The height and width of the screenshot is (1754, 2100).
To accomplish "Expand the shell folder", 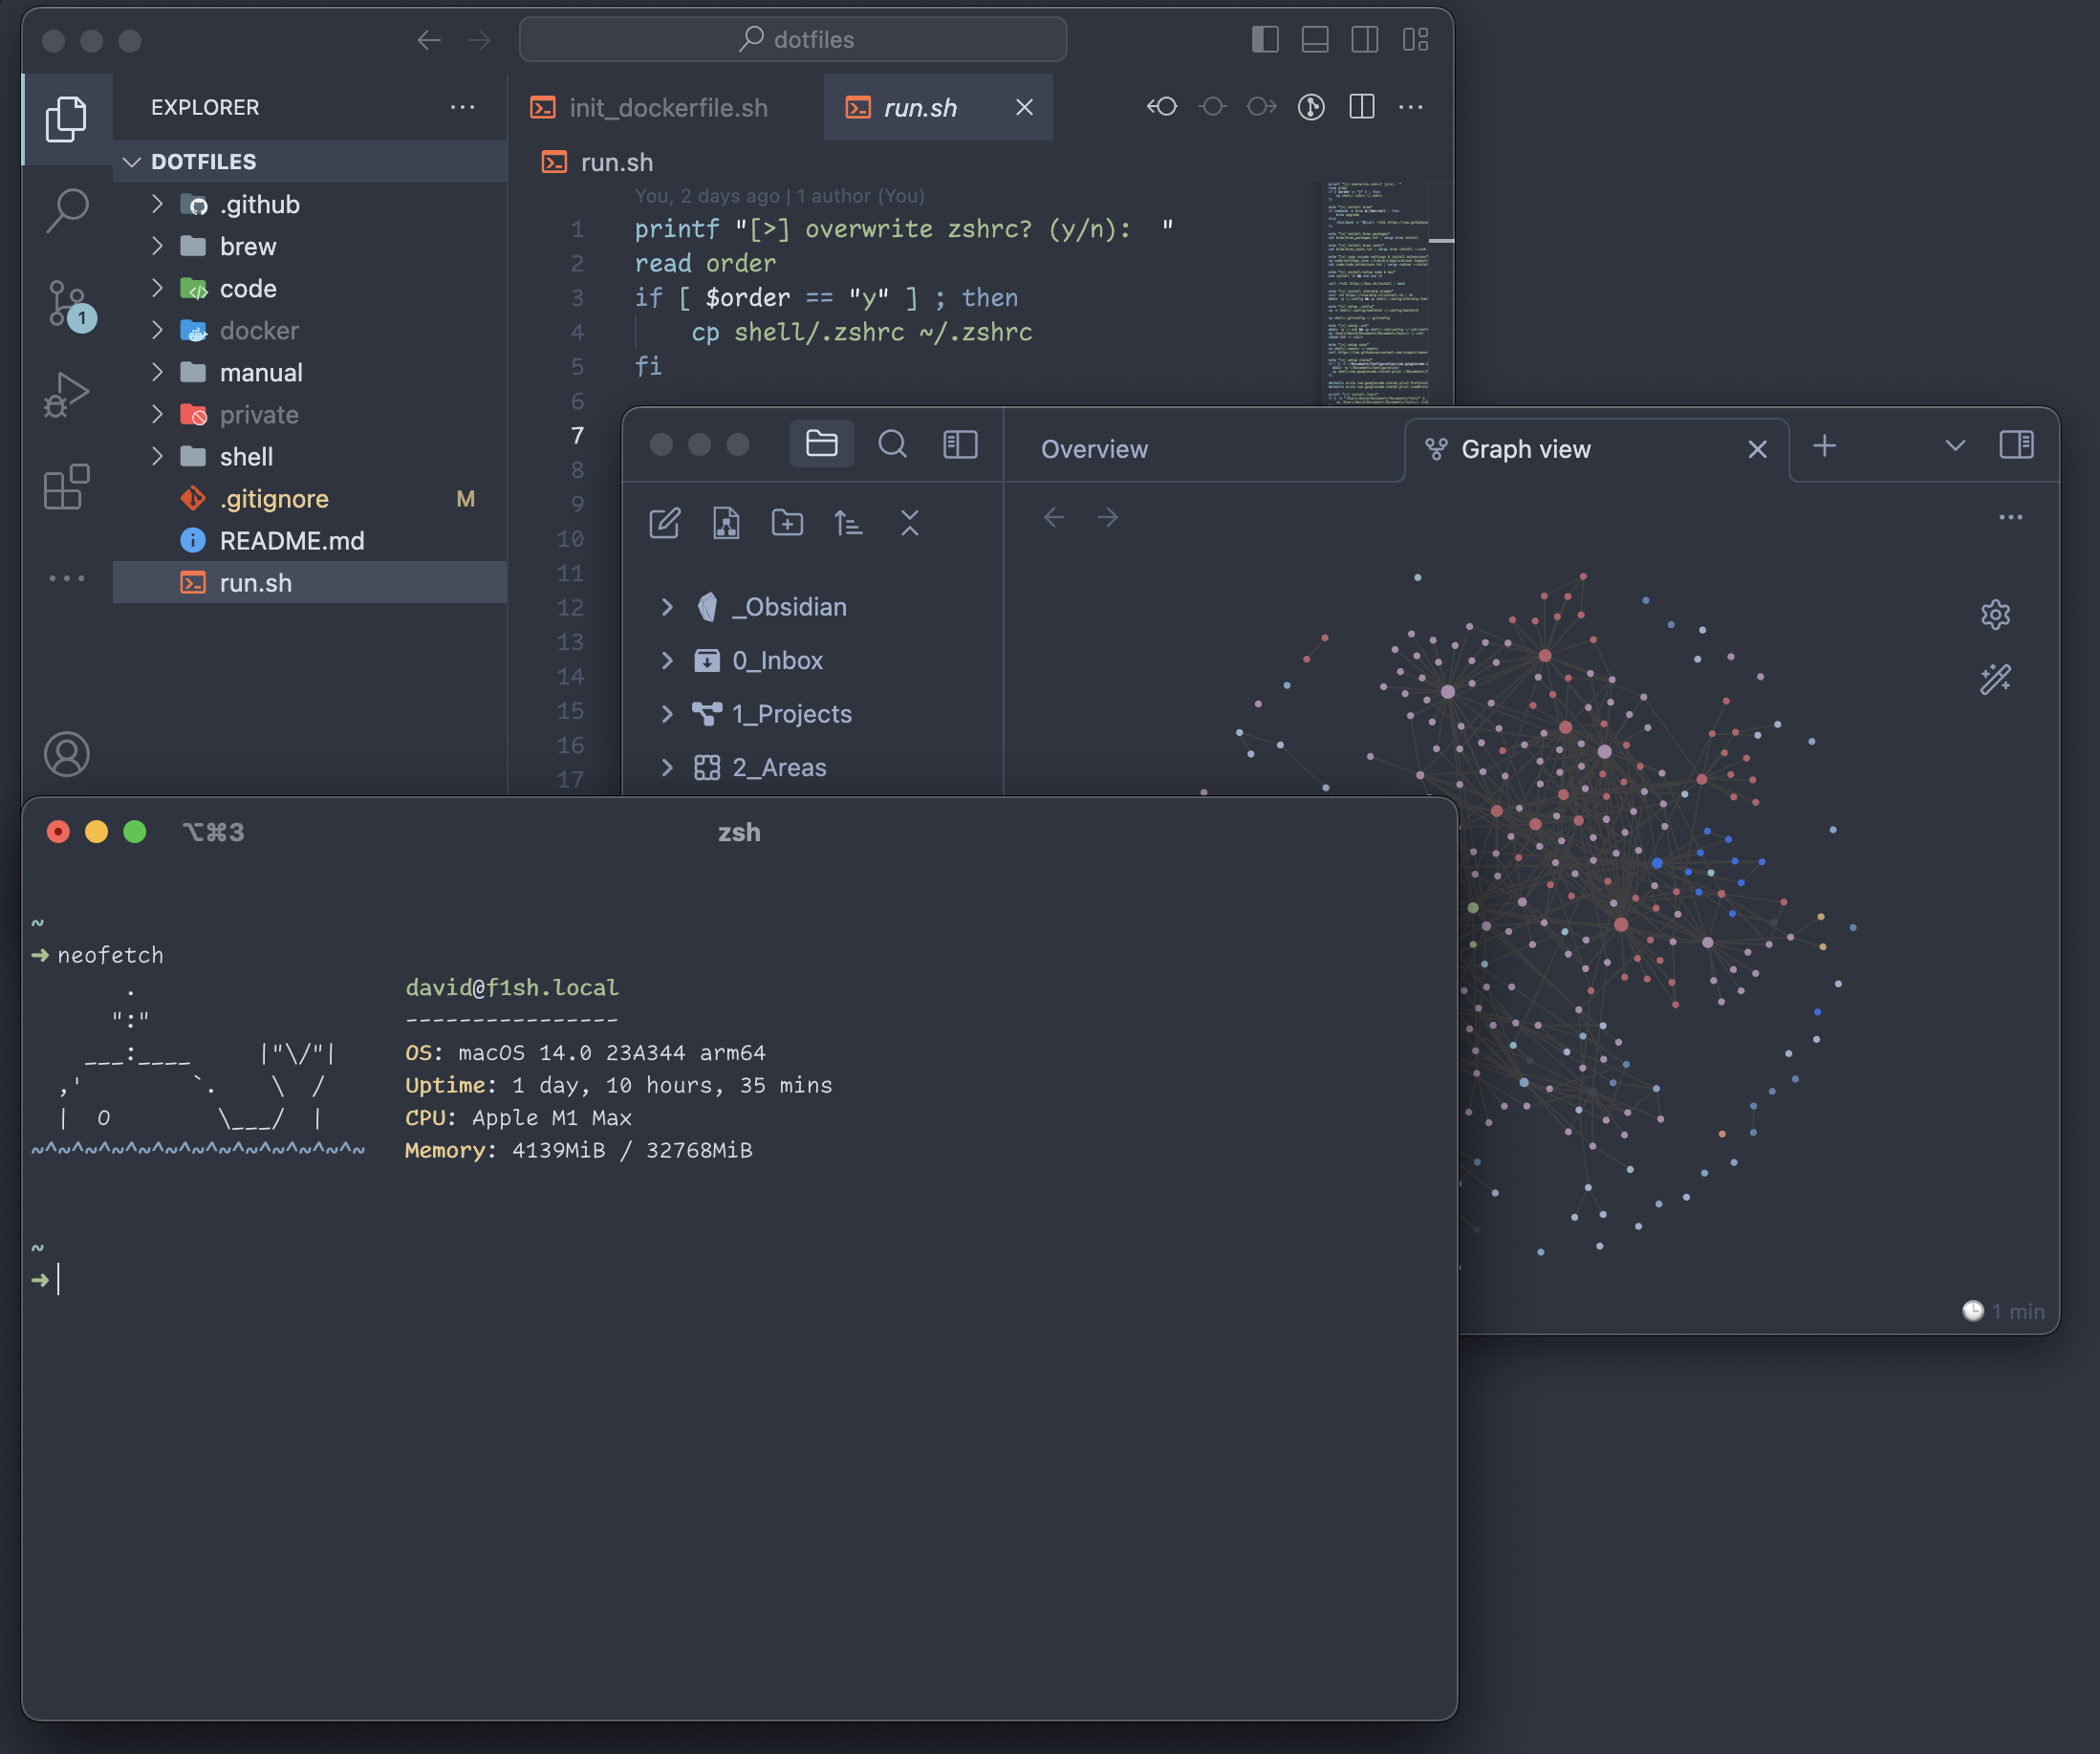I will tap(246, 457).
